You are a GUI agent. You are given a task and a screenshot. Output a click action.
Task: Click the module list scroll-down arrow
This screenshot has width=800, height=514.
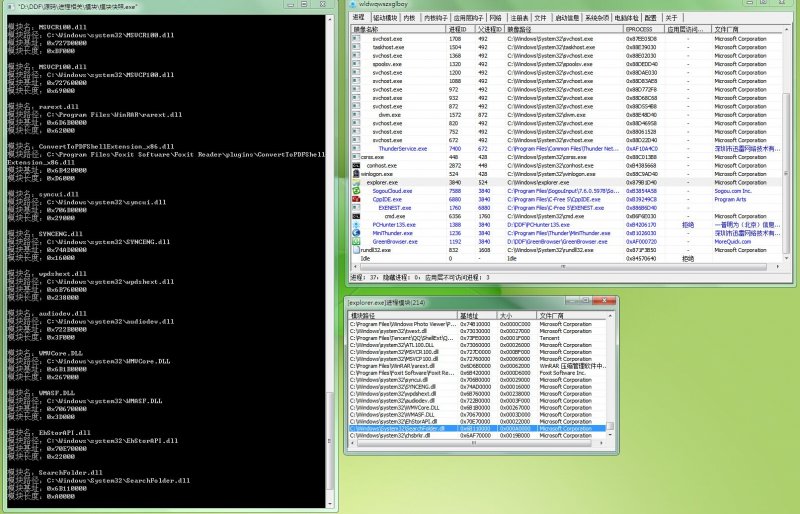(610, 435)
